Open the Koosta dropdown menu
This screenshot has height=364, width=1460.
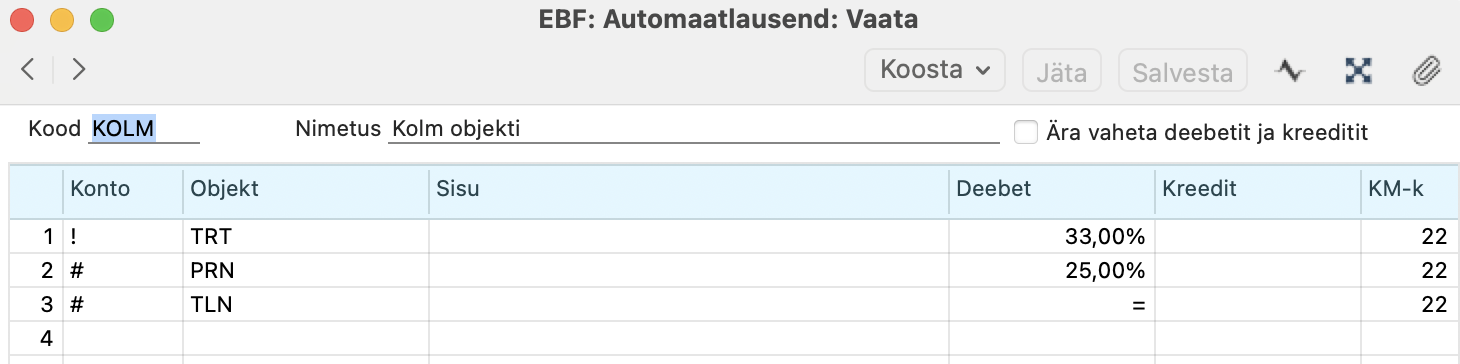tap(934, 70)
